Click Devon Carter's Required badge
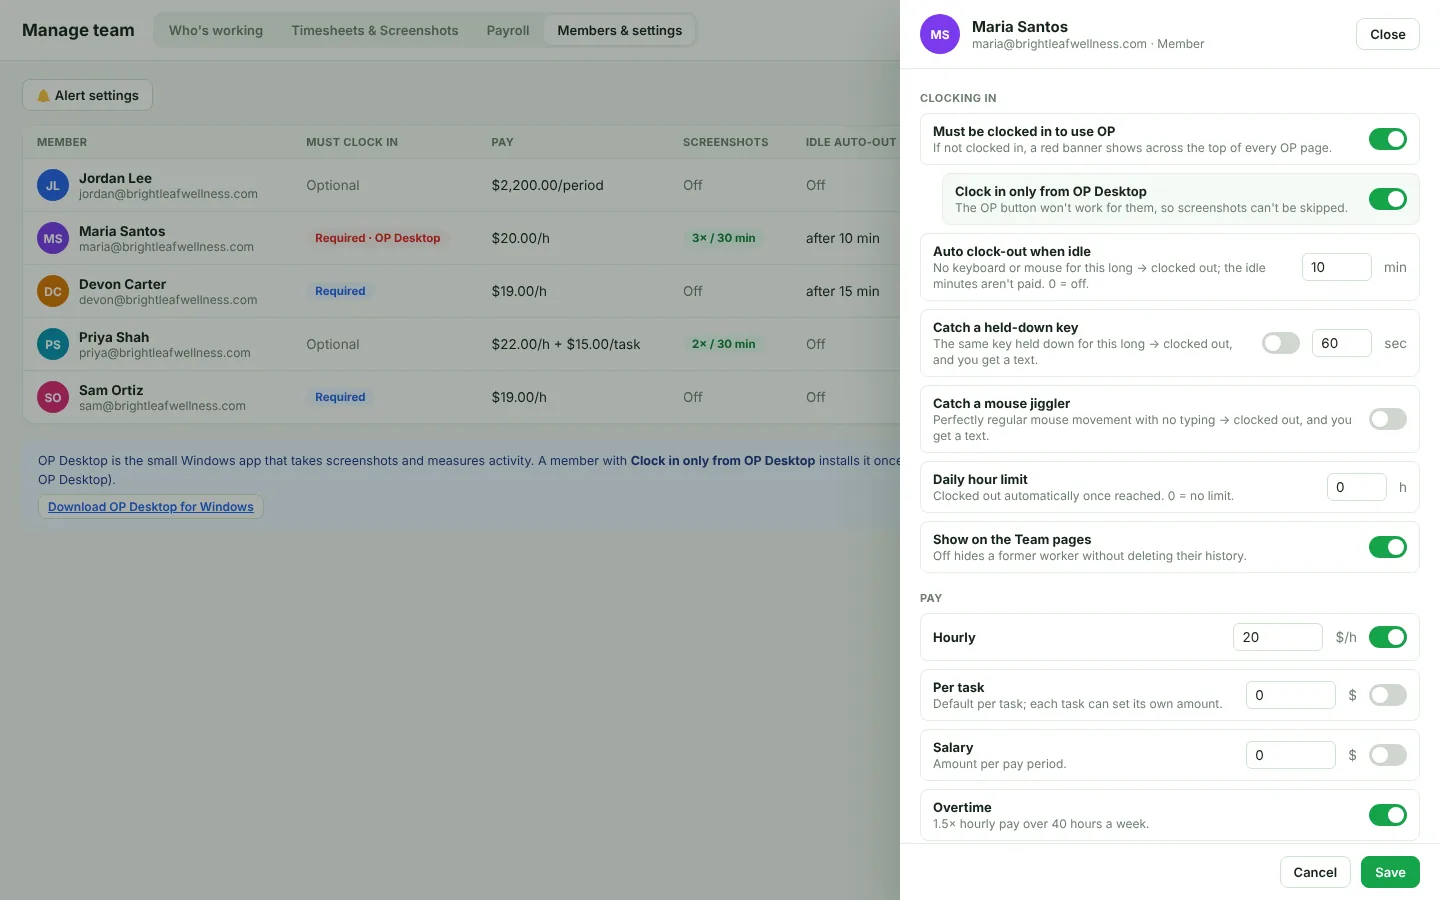 point(340,291)
